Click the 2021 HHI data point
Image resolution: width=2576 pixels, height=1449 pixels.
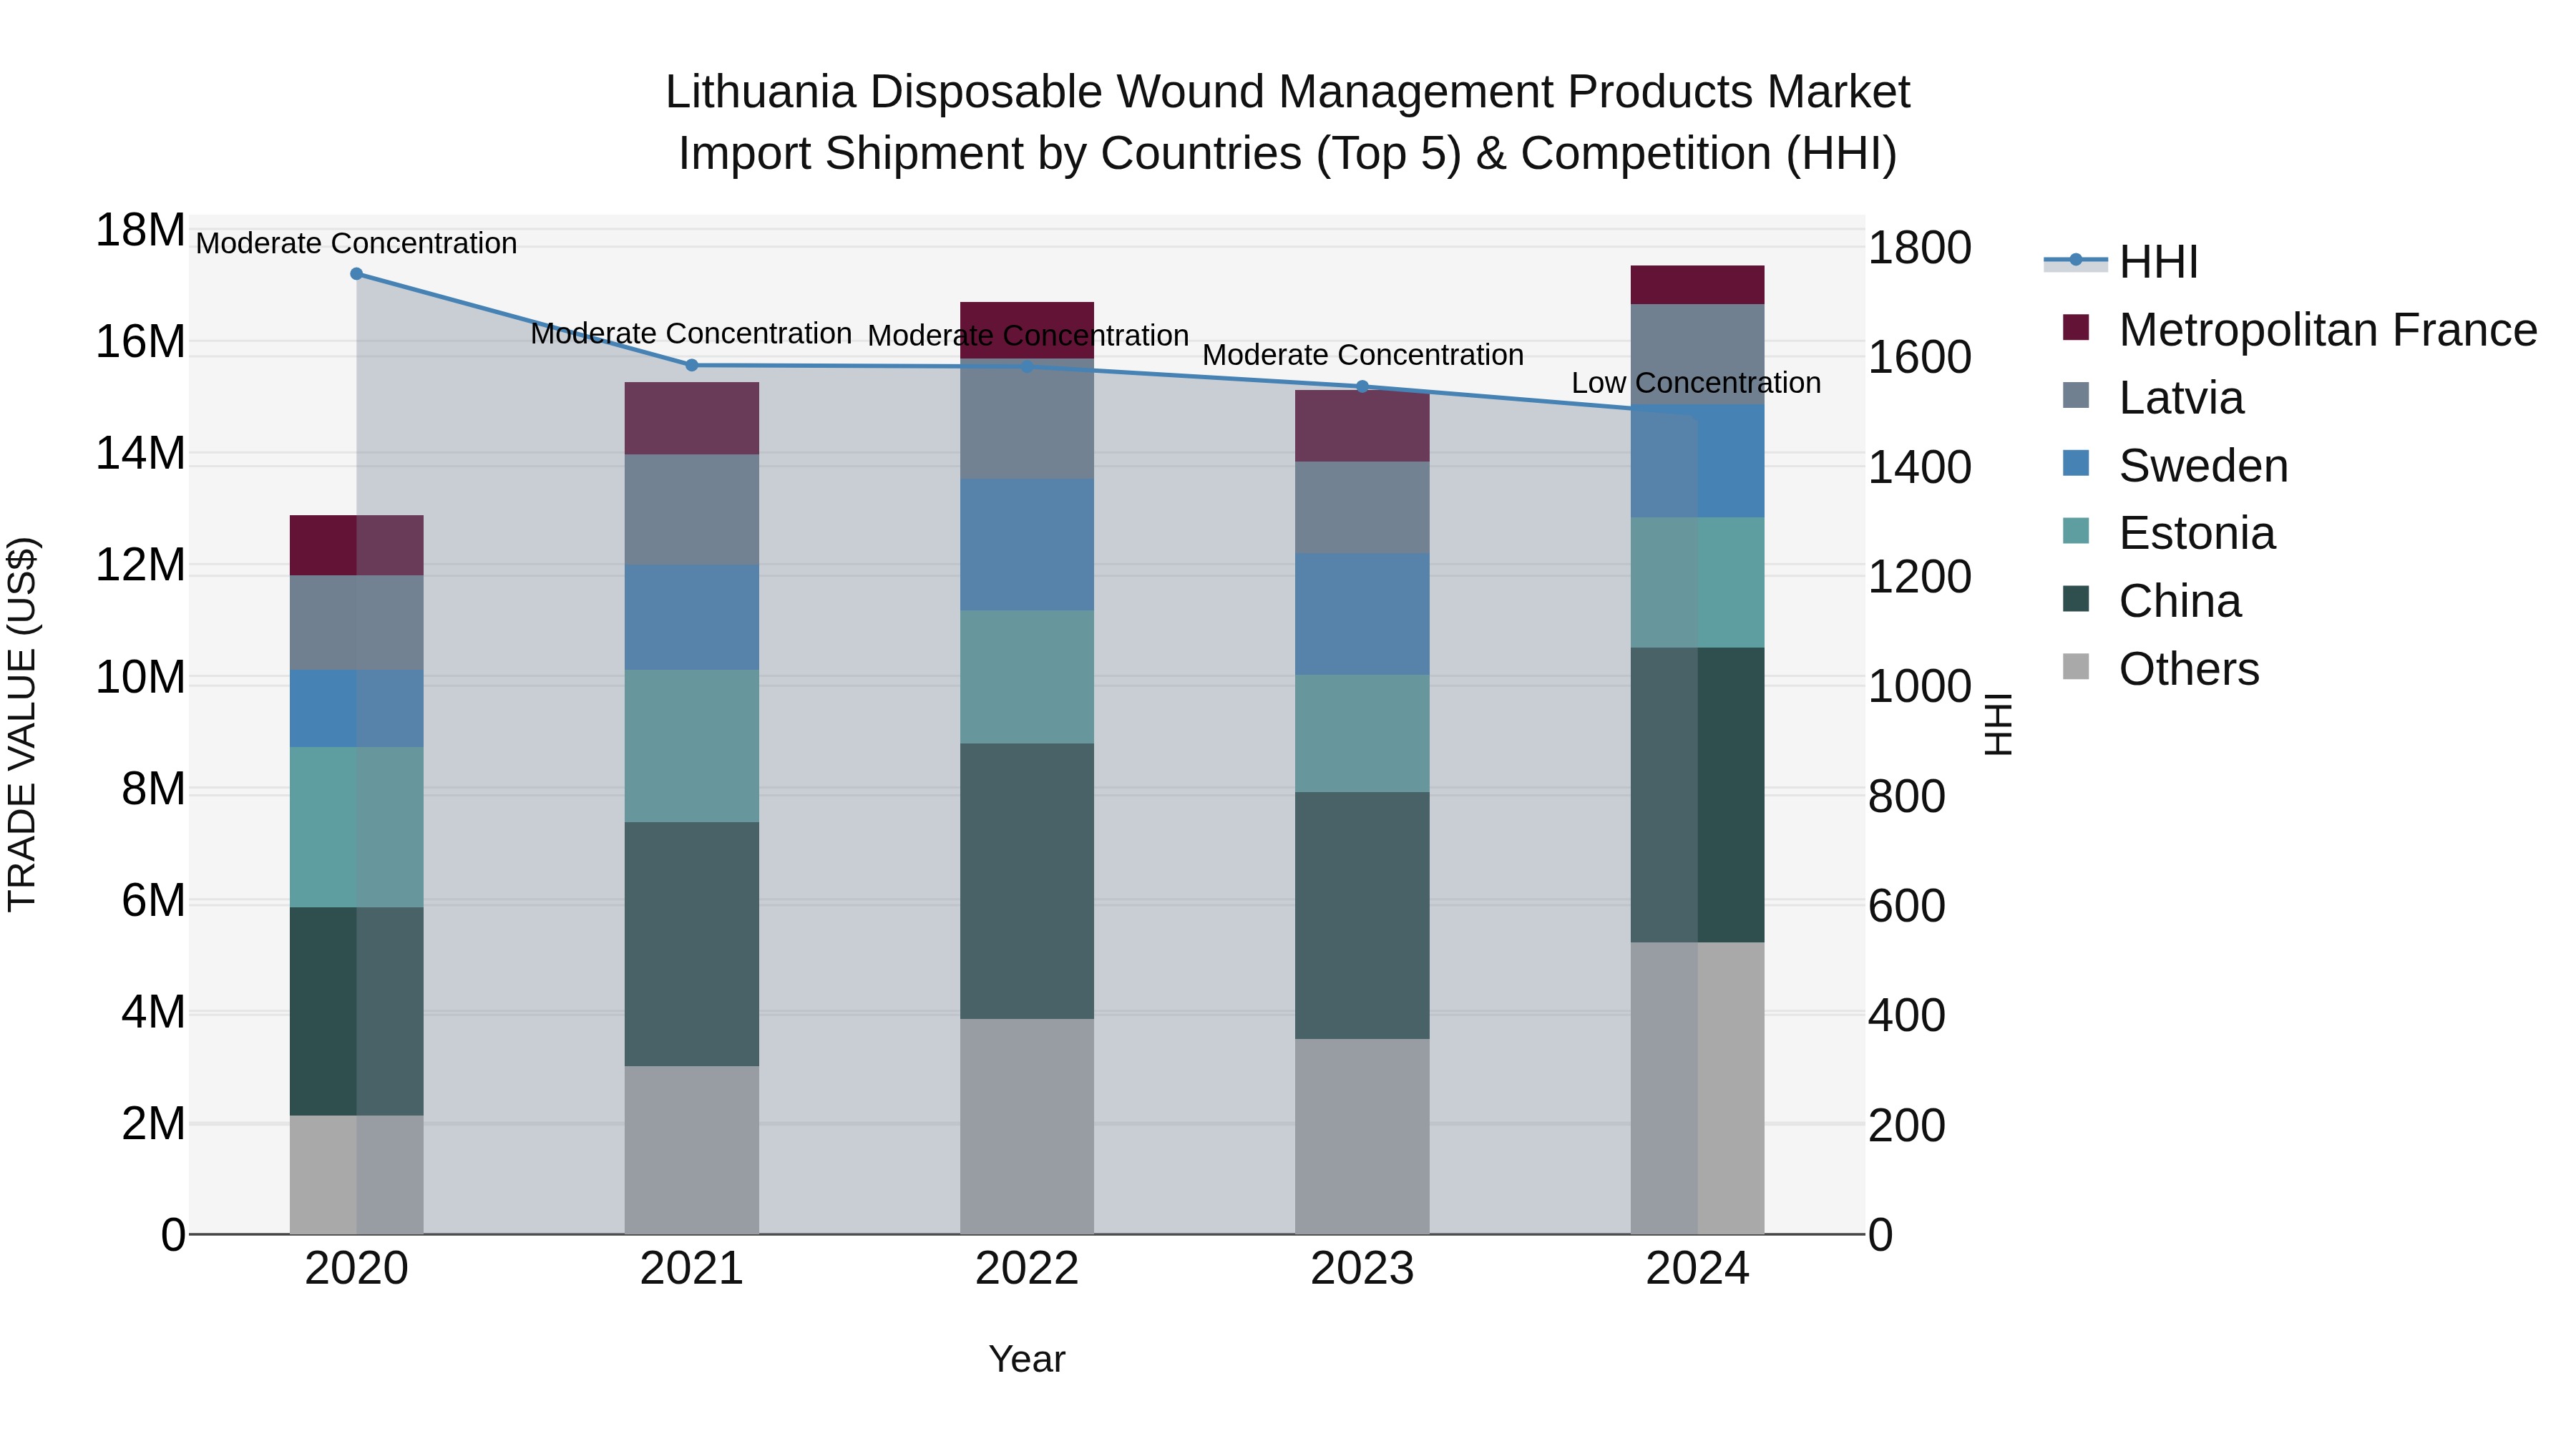click(x=692, y=366)
